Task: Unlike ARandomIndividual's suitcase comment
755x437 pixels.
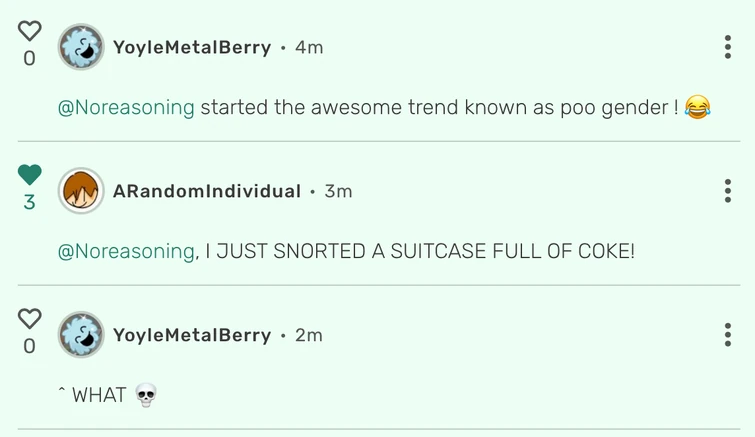Action: click(29, 175)
